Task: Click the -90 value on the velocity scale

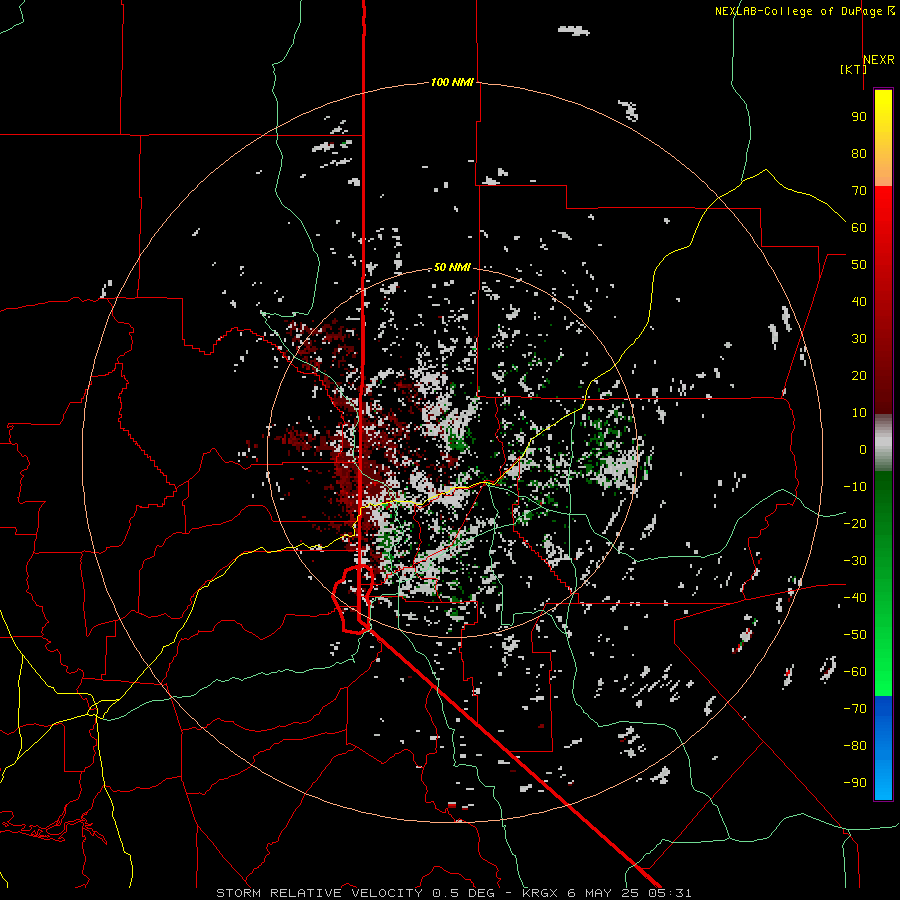Action: coord(855,782)
